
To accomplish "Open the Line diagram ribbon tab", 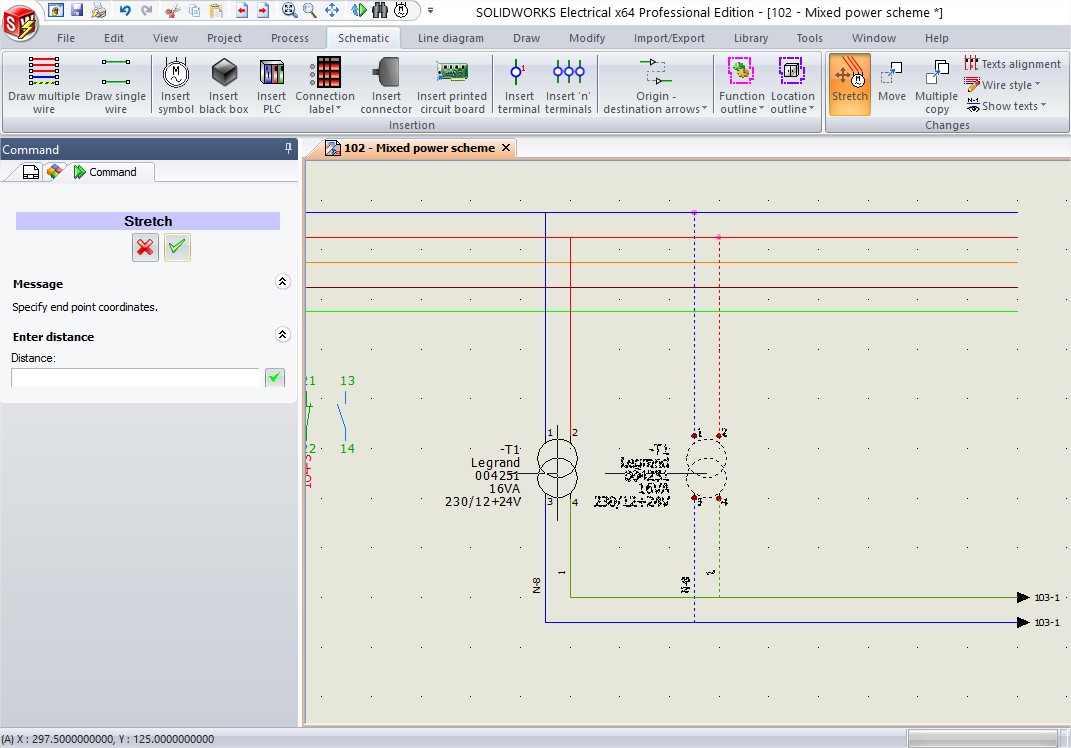I will pyautogui.click(x=450, y=38).
